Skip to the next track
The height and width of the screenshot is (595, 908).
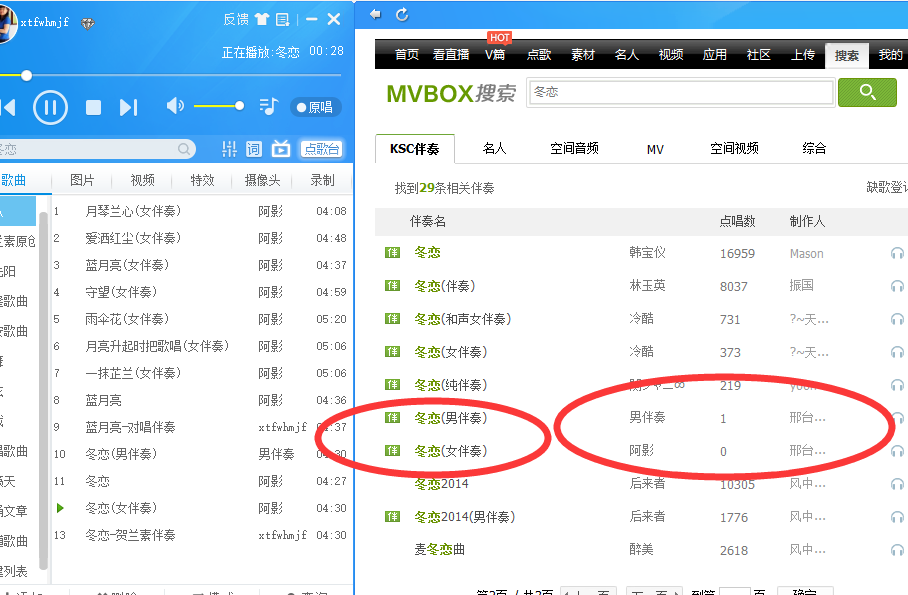tap(128, 107)
